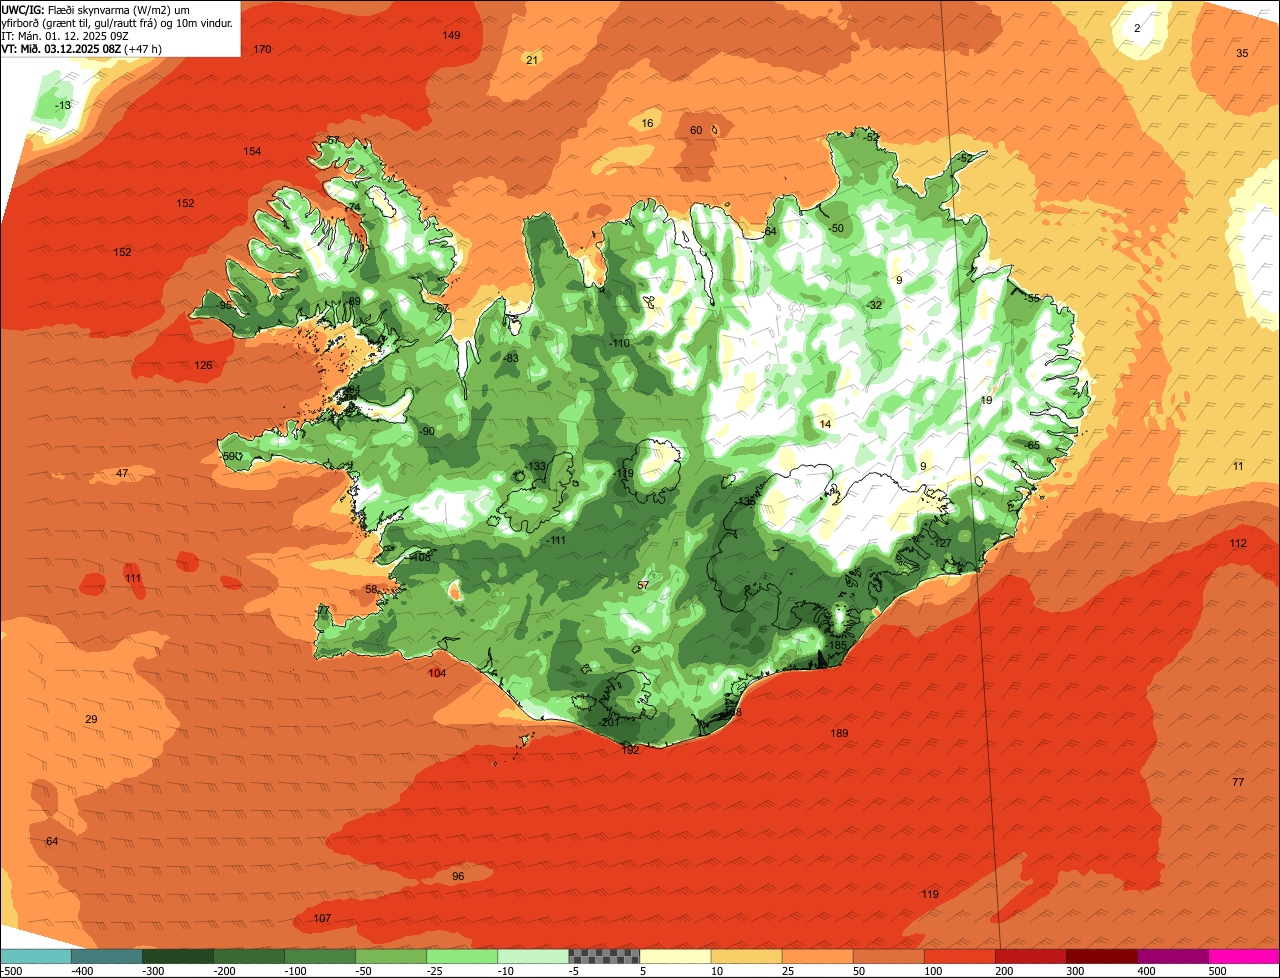Click the map value 21

click(x=532, y=60)
